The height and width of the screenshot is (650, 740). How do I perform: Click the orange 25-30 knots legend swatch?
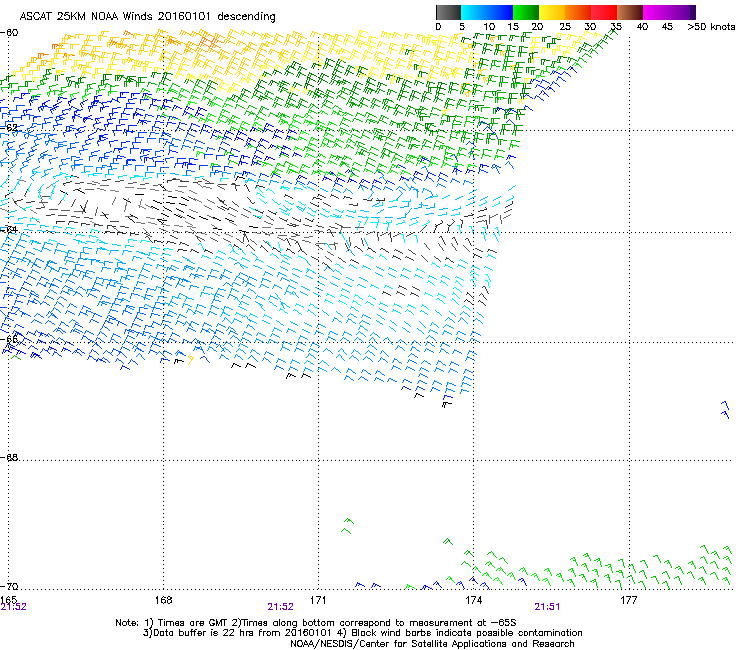pyautogui.click(x=578, y=12)
